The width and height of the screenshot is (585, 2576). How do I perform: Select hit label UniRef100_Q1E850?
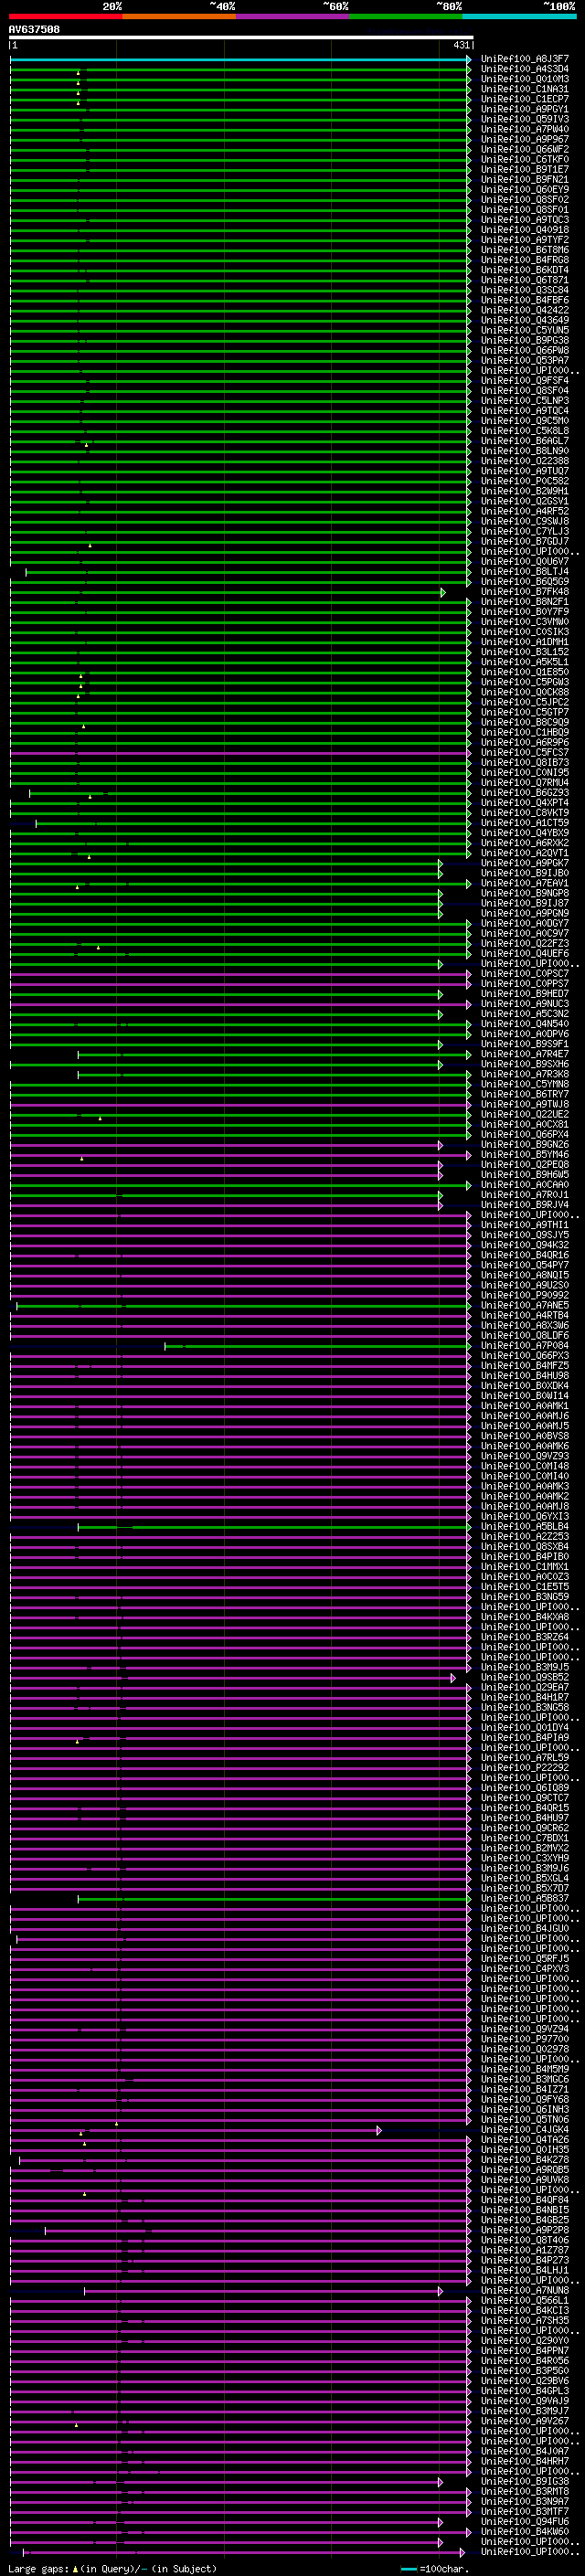tap(525, 672)
